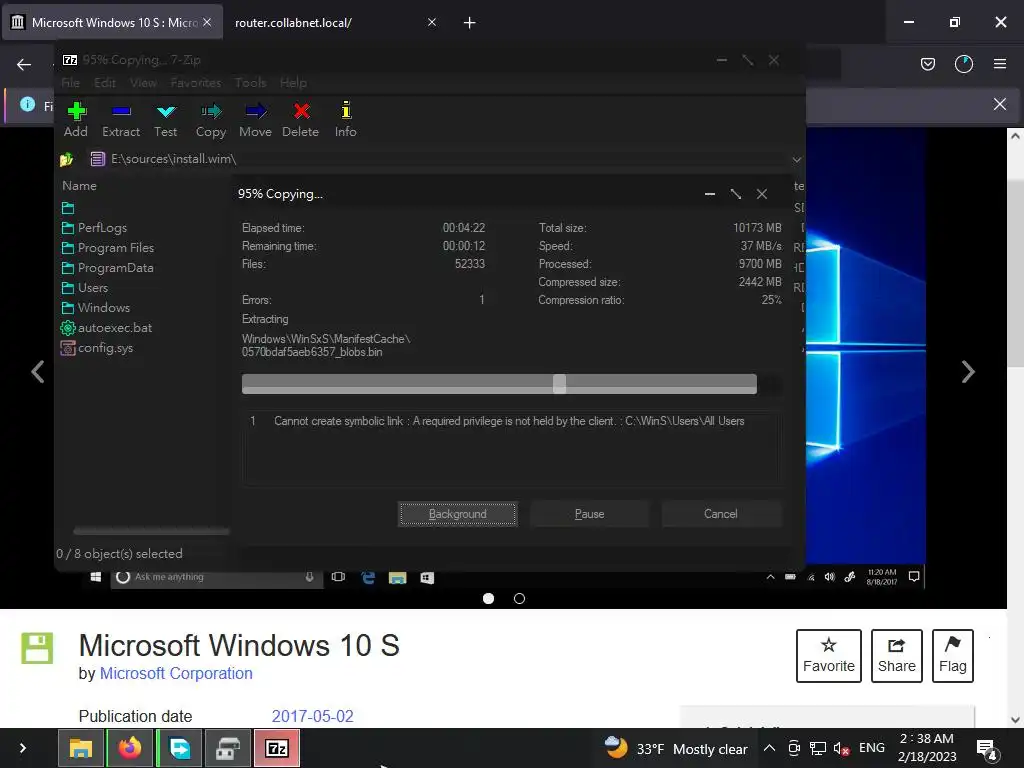This screenshot has height=768, width=1024.
Task: Open the View menu in 7-Zip
Action: (143, 82)
